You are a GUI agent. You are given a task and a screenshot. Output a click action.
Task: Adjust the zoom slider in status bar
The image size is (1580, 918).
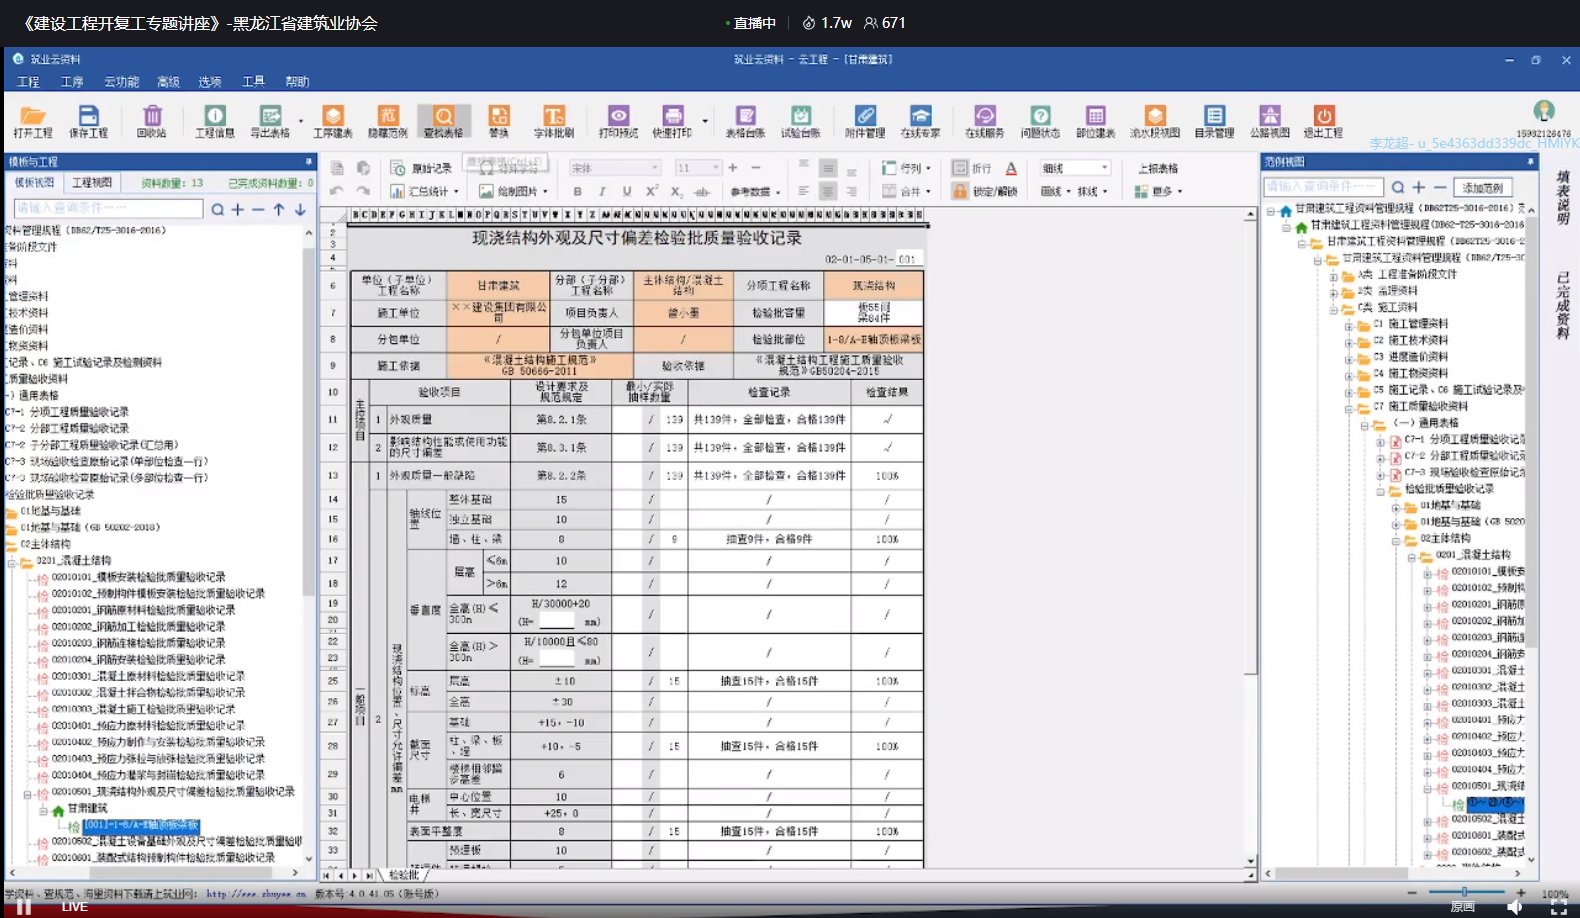click(x=1465, y=892)
